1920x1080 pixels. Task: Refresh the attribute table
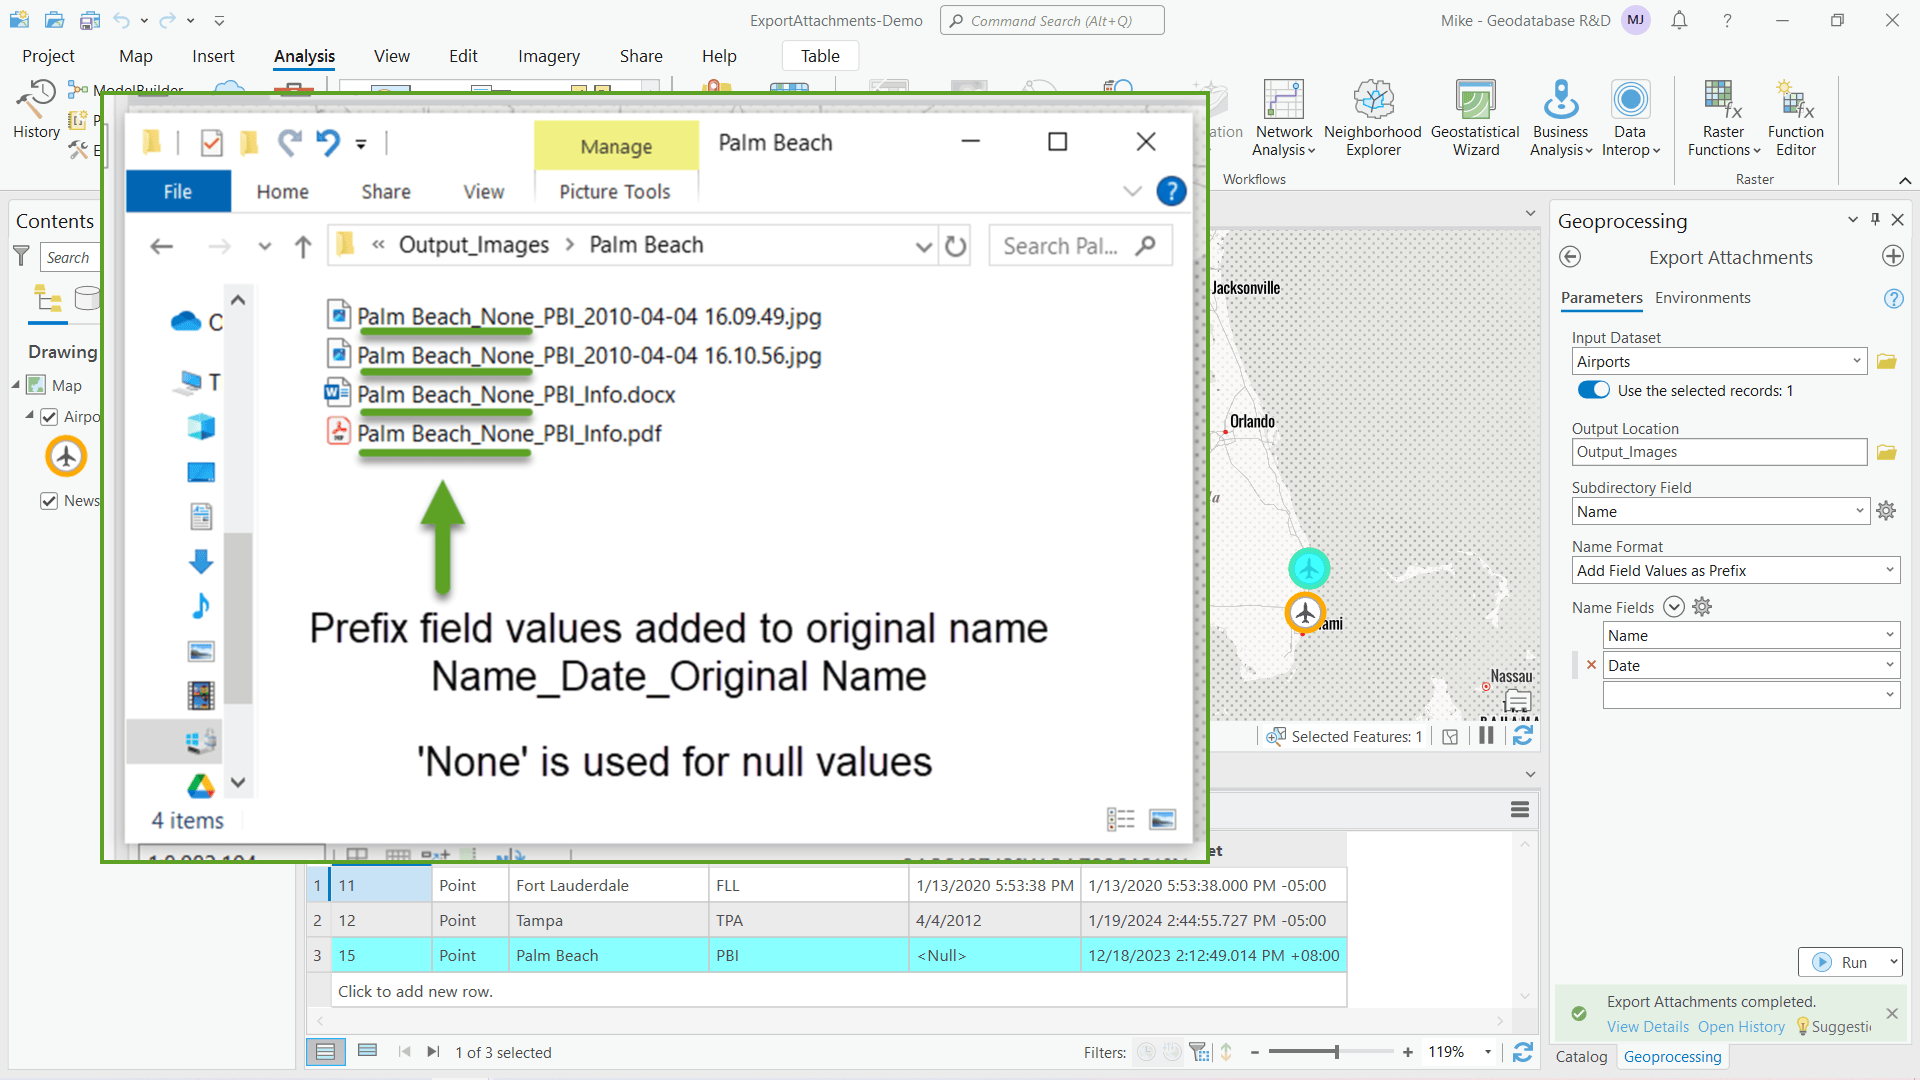click(1523, 1052)
